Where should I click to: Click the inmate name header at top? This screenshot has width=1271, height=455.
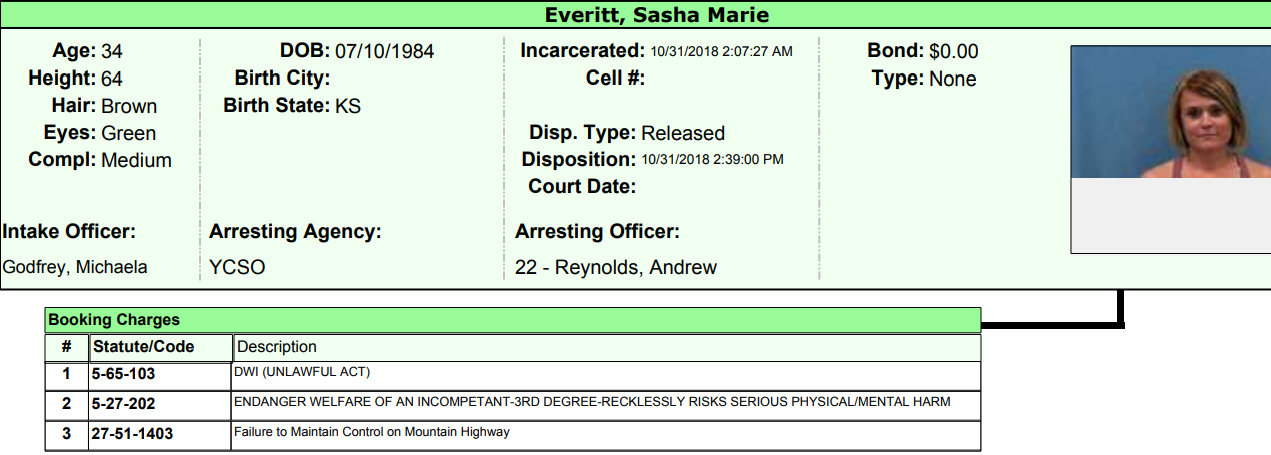click(656, 15)
